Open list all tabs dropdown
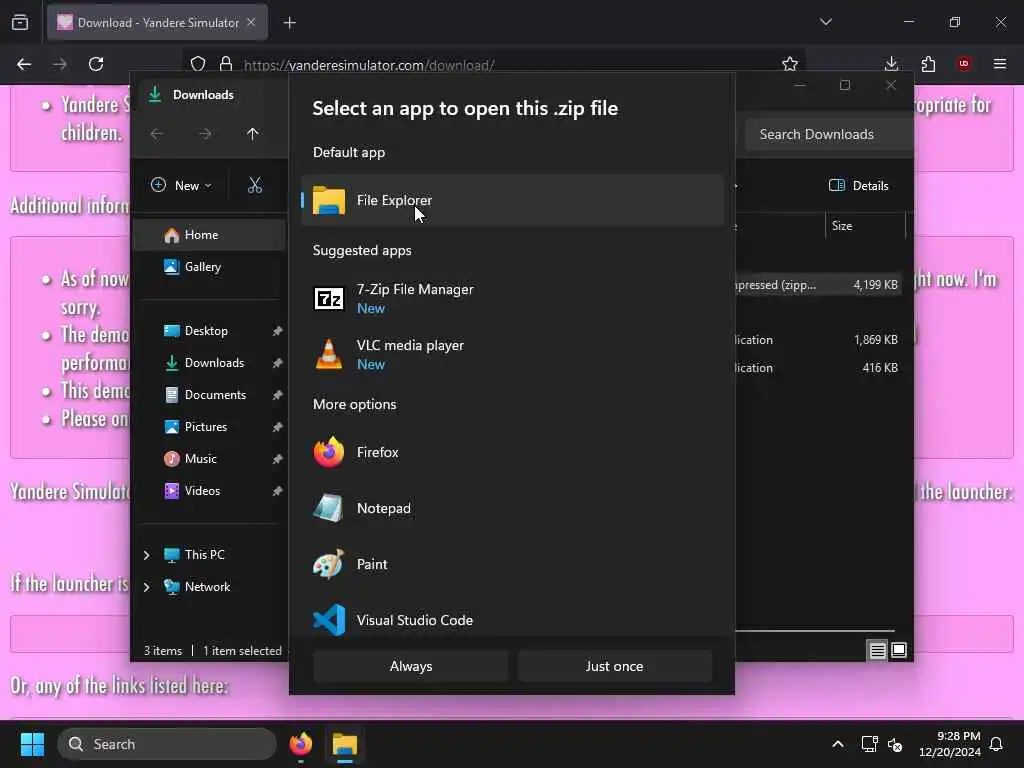 pyautogui.click(x=826, y=22)
